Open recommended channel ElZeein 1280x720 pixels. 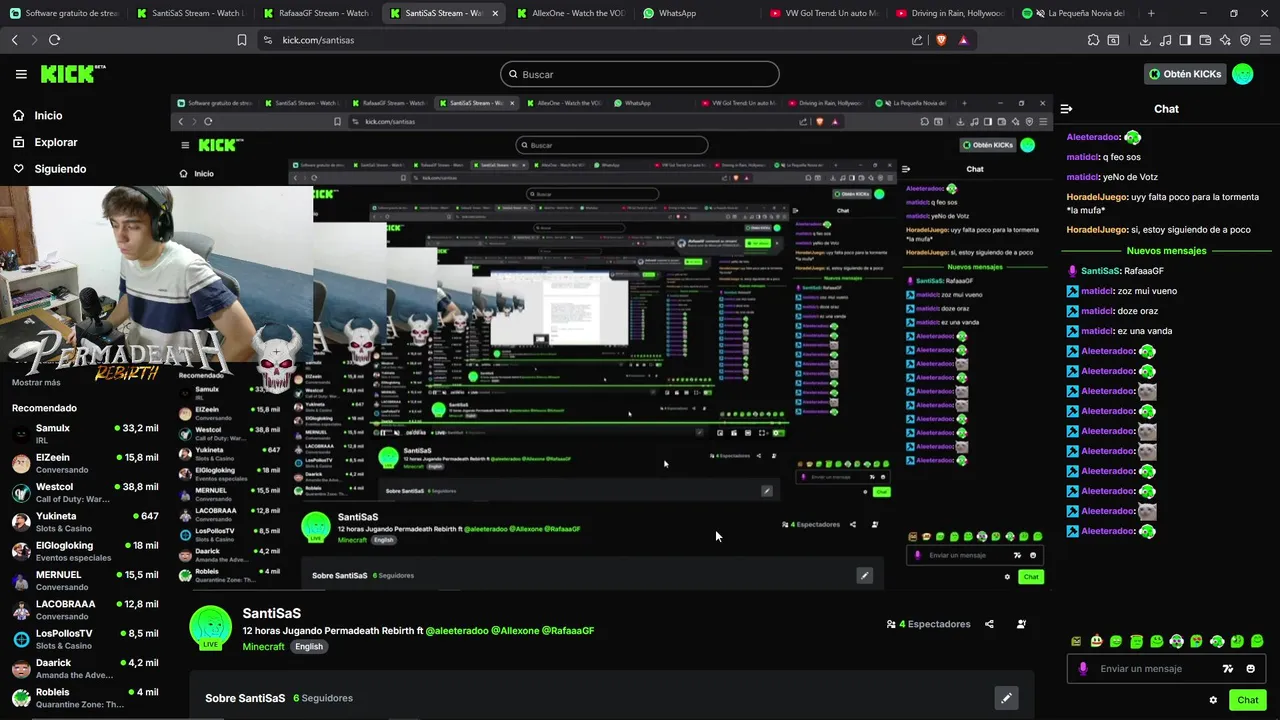click(85, 463)
